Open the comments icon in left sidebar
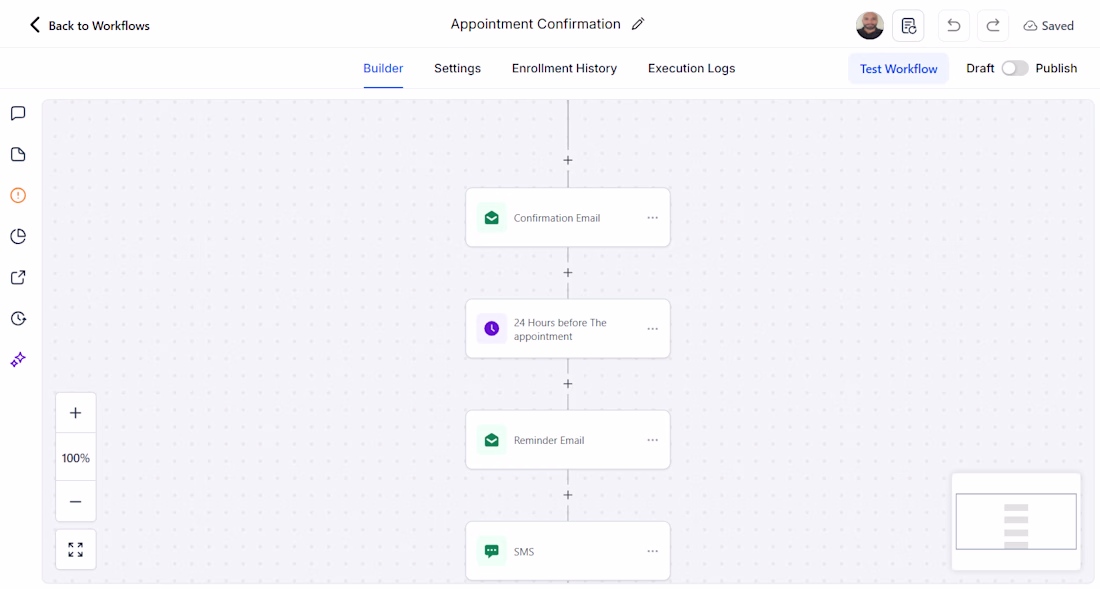 18,113
